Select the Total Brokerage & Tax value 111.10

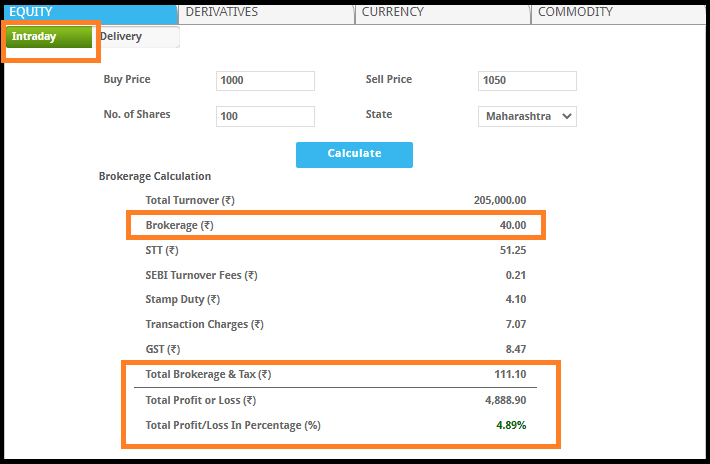point(509,375)
